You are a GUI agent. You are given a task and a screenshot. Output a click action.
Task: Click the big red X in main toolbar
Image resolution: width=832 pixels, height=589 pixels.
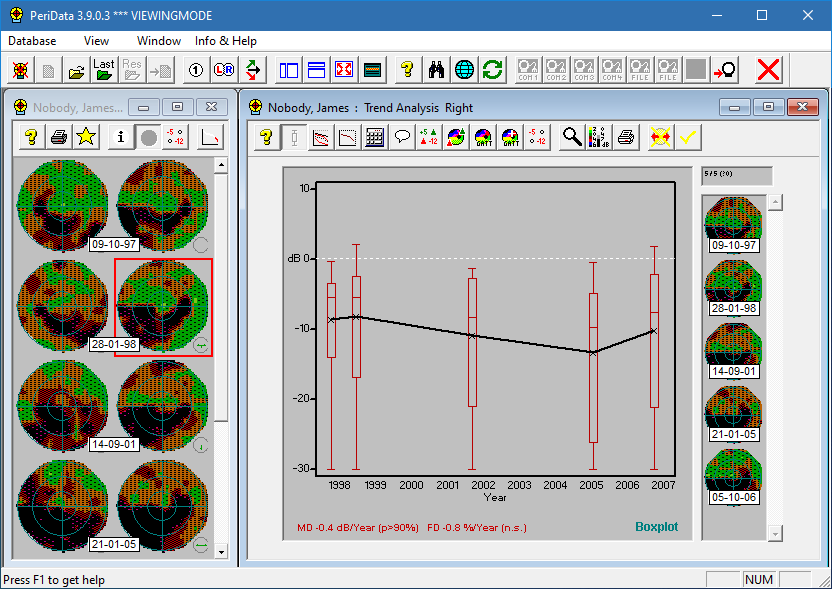[x=768, y=70]
